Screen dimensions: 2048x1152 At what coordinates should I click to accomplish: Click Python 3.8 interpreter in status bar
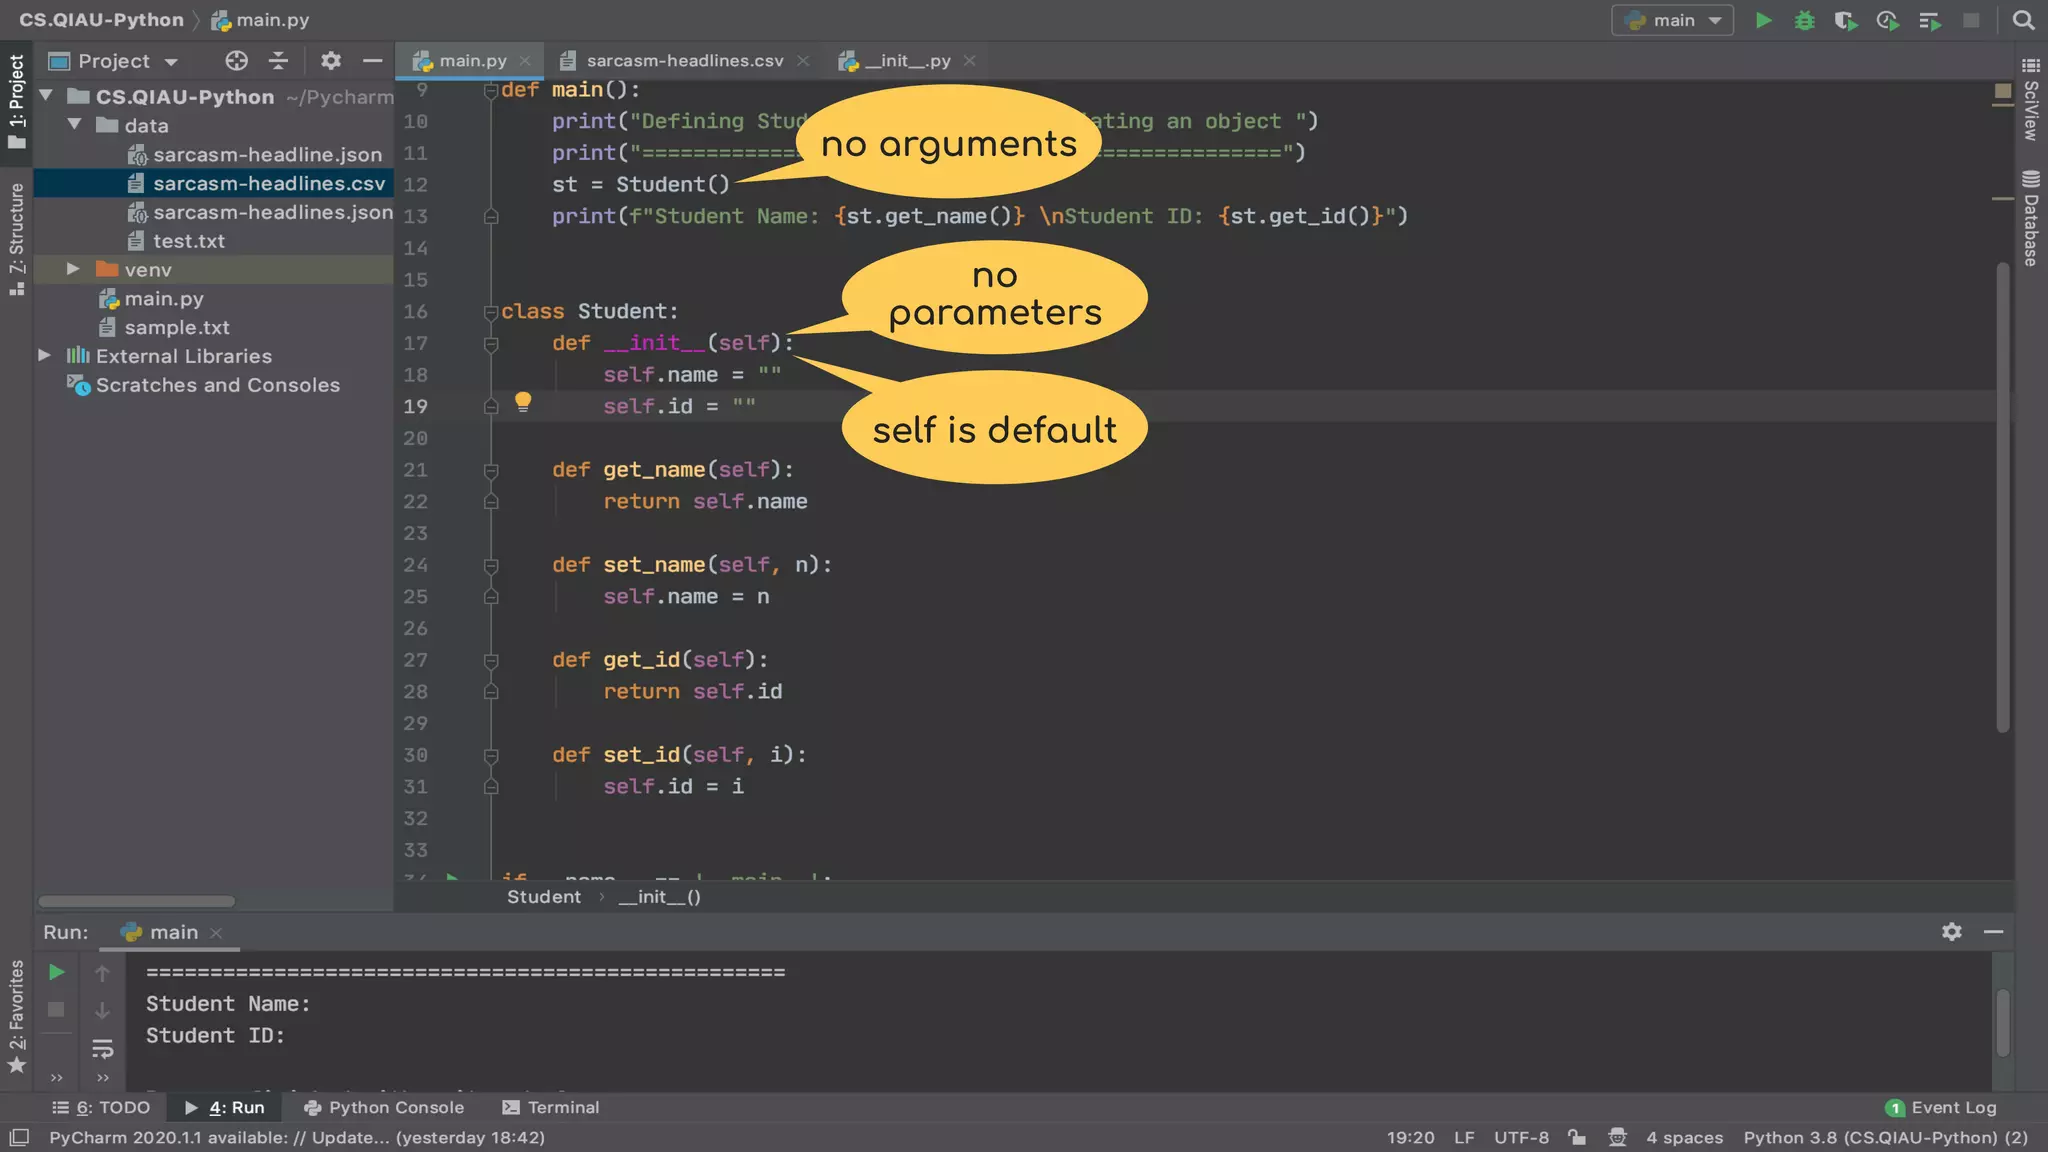coord(1885,1137)
